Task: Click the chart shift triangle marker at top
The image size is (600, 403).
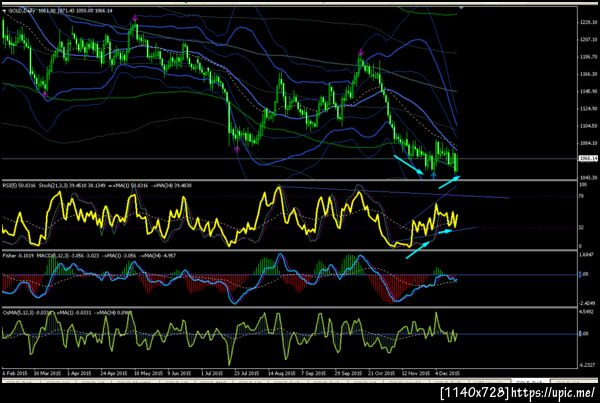Action: 461,8
